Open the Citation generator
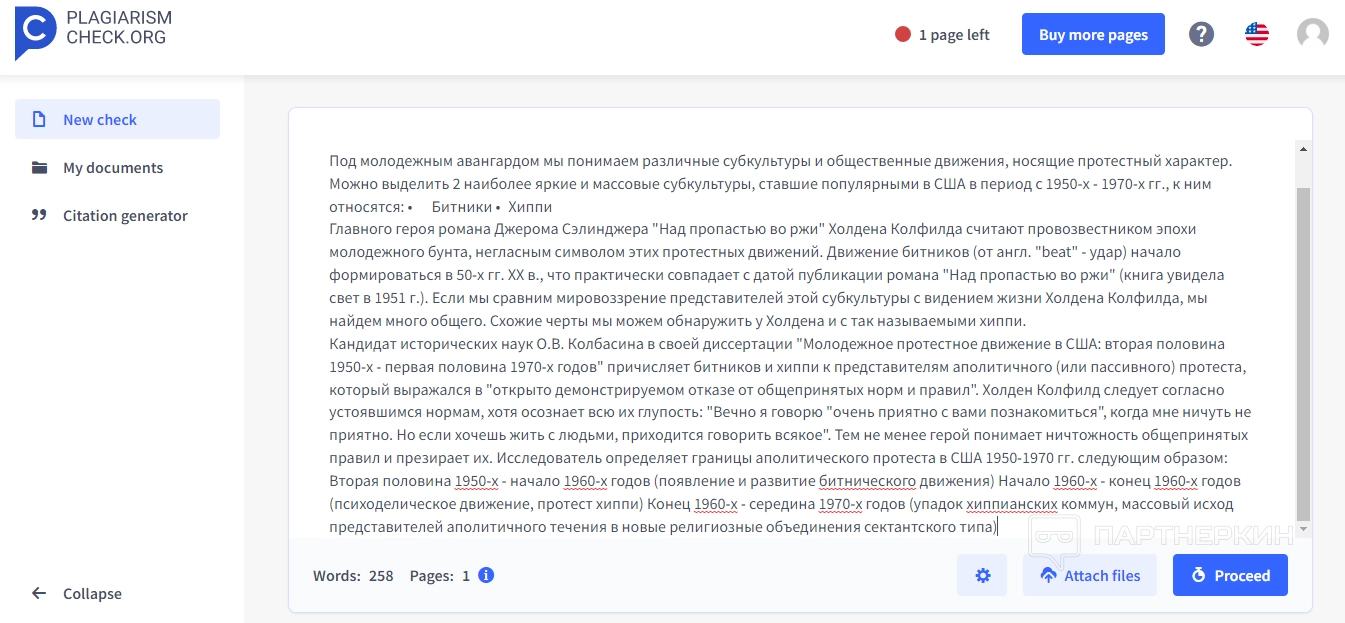This screenshot has height=623, width=1345. (x=125, y=216)
